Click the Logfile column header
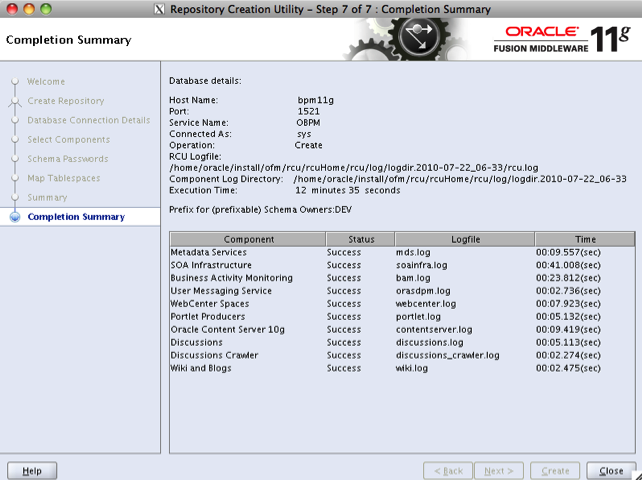Screen dimensions: 642x480 [464, 240]
